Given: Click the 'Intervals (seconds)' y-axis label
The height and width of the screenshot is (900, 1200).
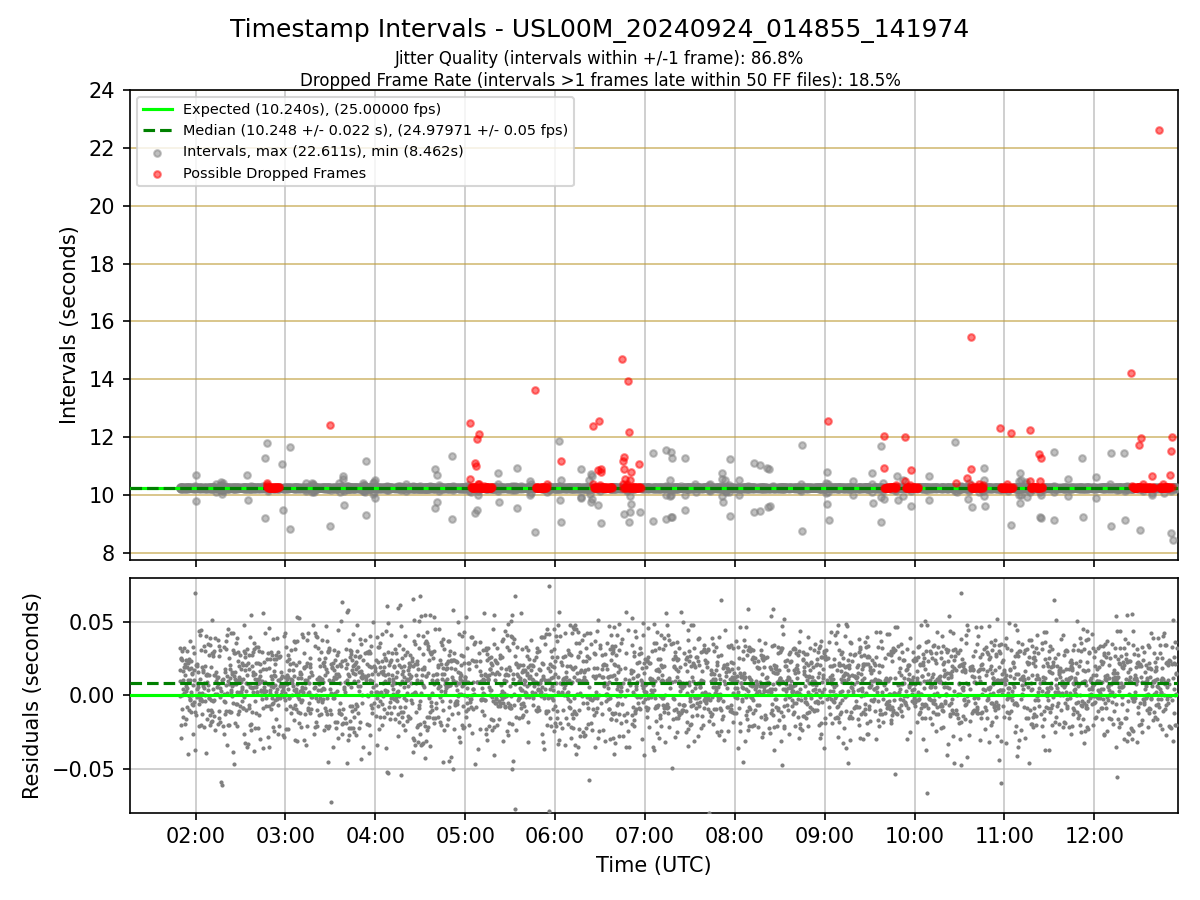Looking at the screenshot, I should point(69,325).
